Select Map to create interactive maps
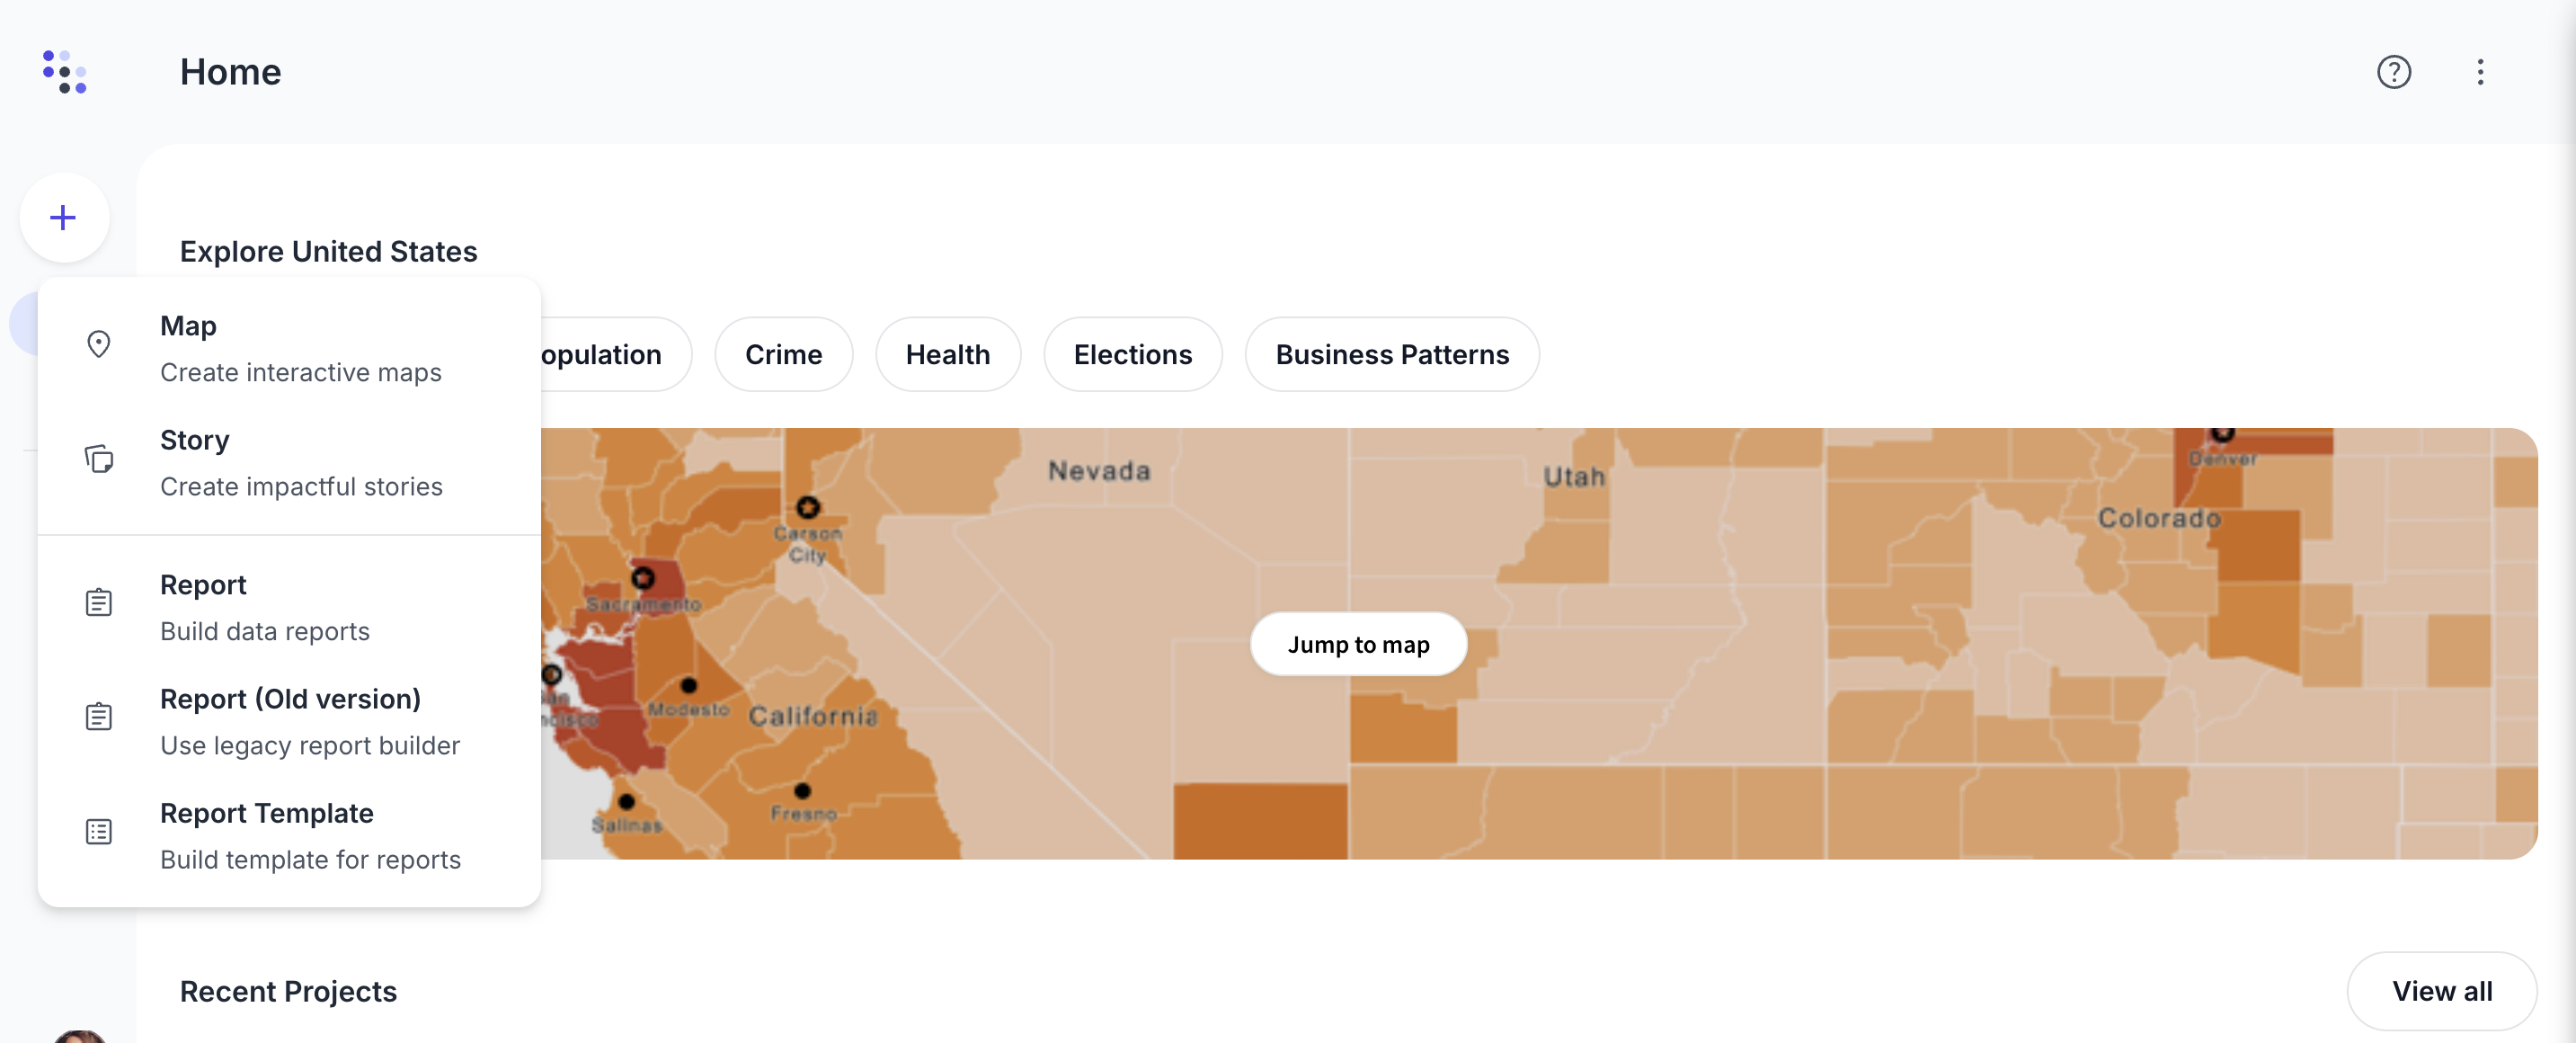 pyautogui.click(x=300, y=348)
